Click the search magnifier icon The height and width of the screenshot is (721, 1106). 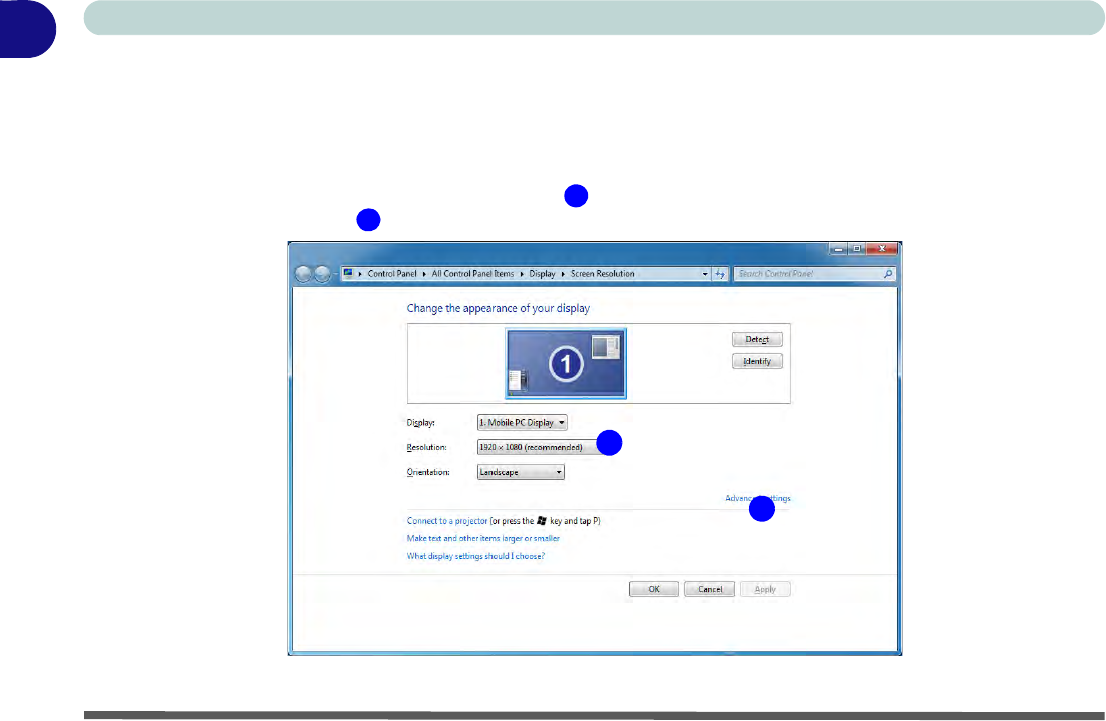[887, 274]
